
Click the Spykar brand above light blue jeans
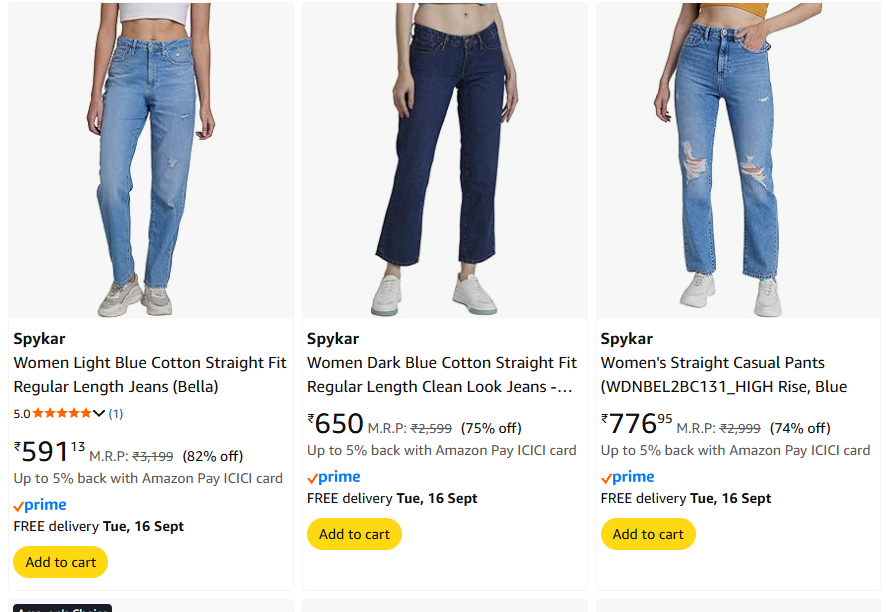pos(39,338)
